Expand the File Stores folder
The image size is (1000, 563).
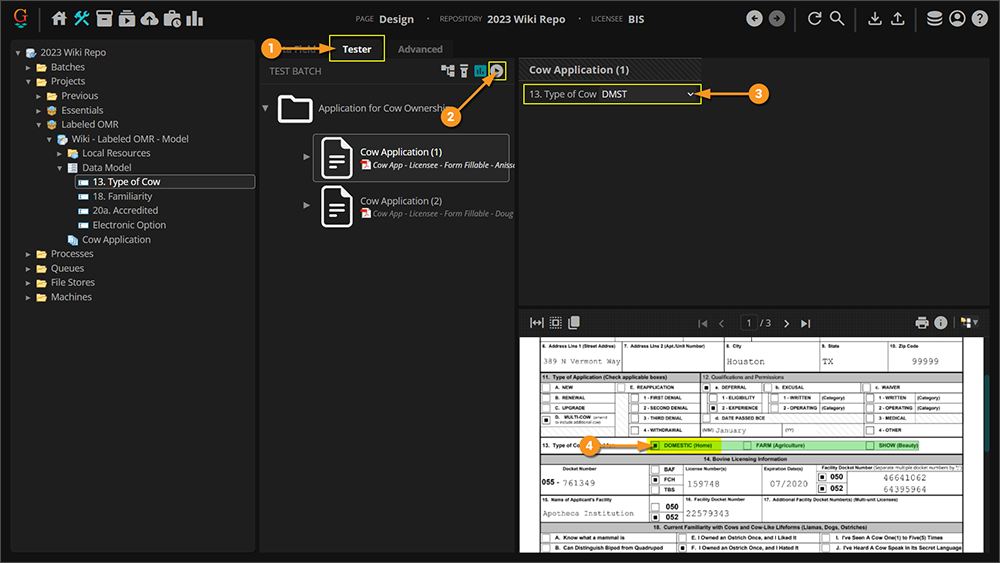coord(28,283)
